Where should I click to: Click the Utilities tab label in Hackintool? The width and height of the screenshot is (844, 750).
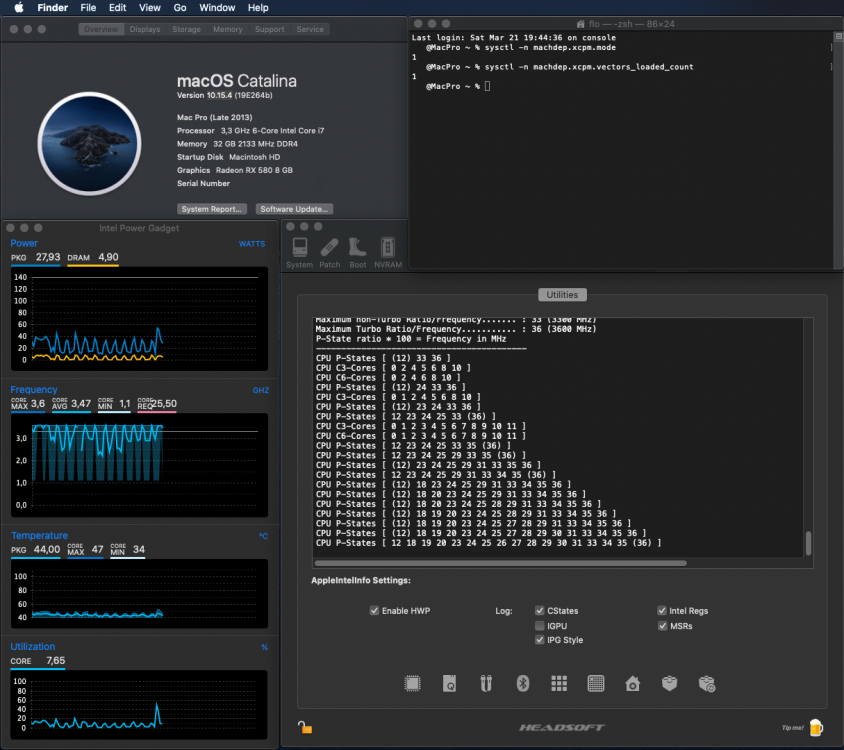pos(562,295)
